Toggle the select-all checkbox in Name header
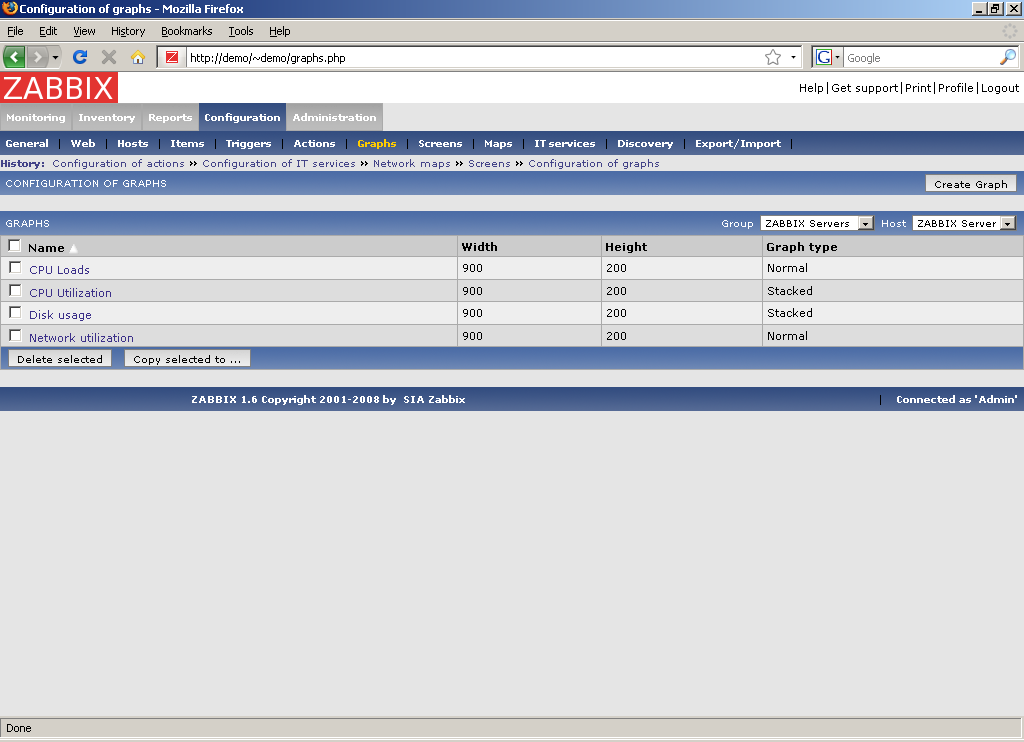The width and height of the screenshot is (1024, 742). [14, 246]
